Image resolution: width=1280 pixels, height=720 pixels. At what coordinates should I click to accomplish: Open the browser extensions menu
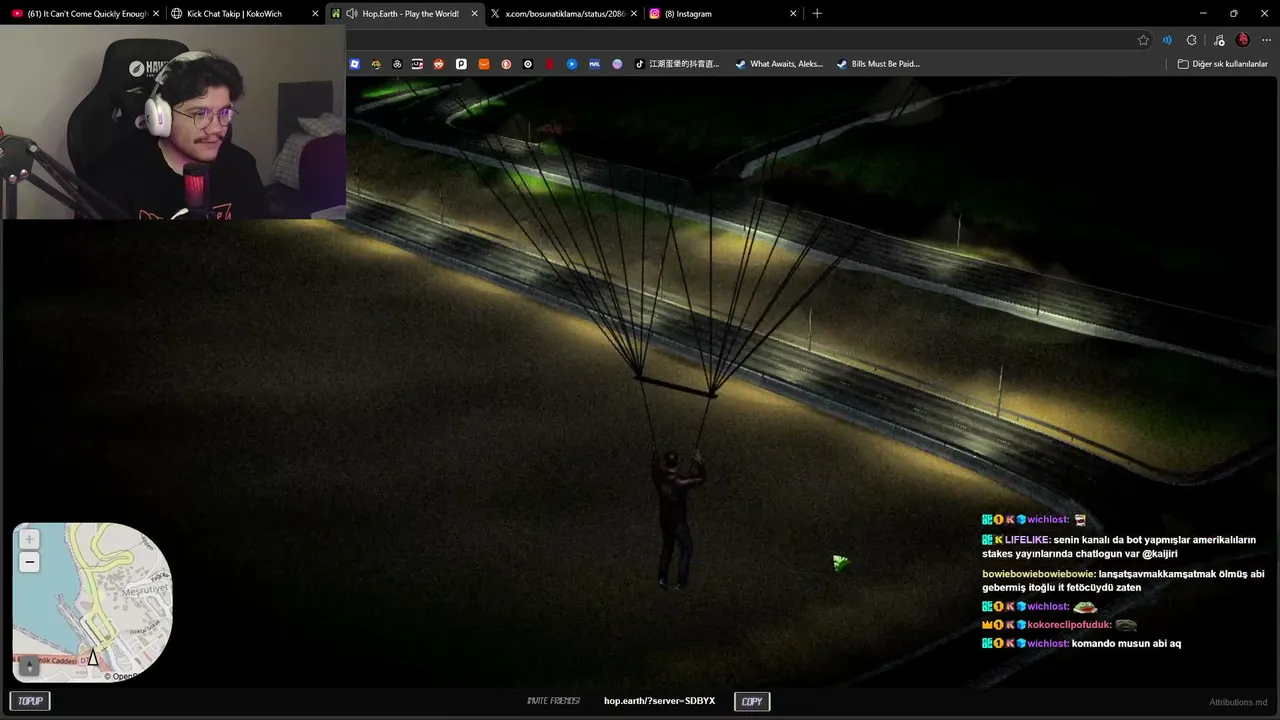(x=1191, y=40)
